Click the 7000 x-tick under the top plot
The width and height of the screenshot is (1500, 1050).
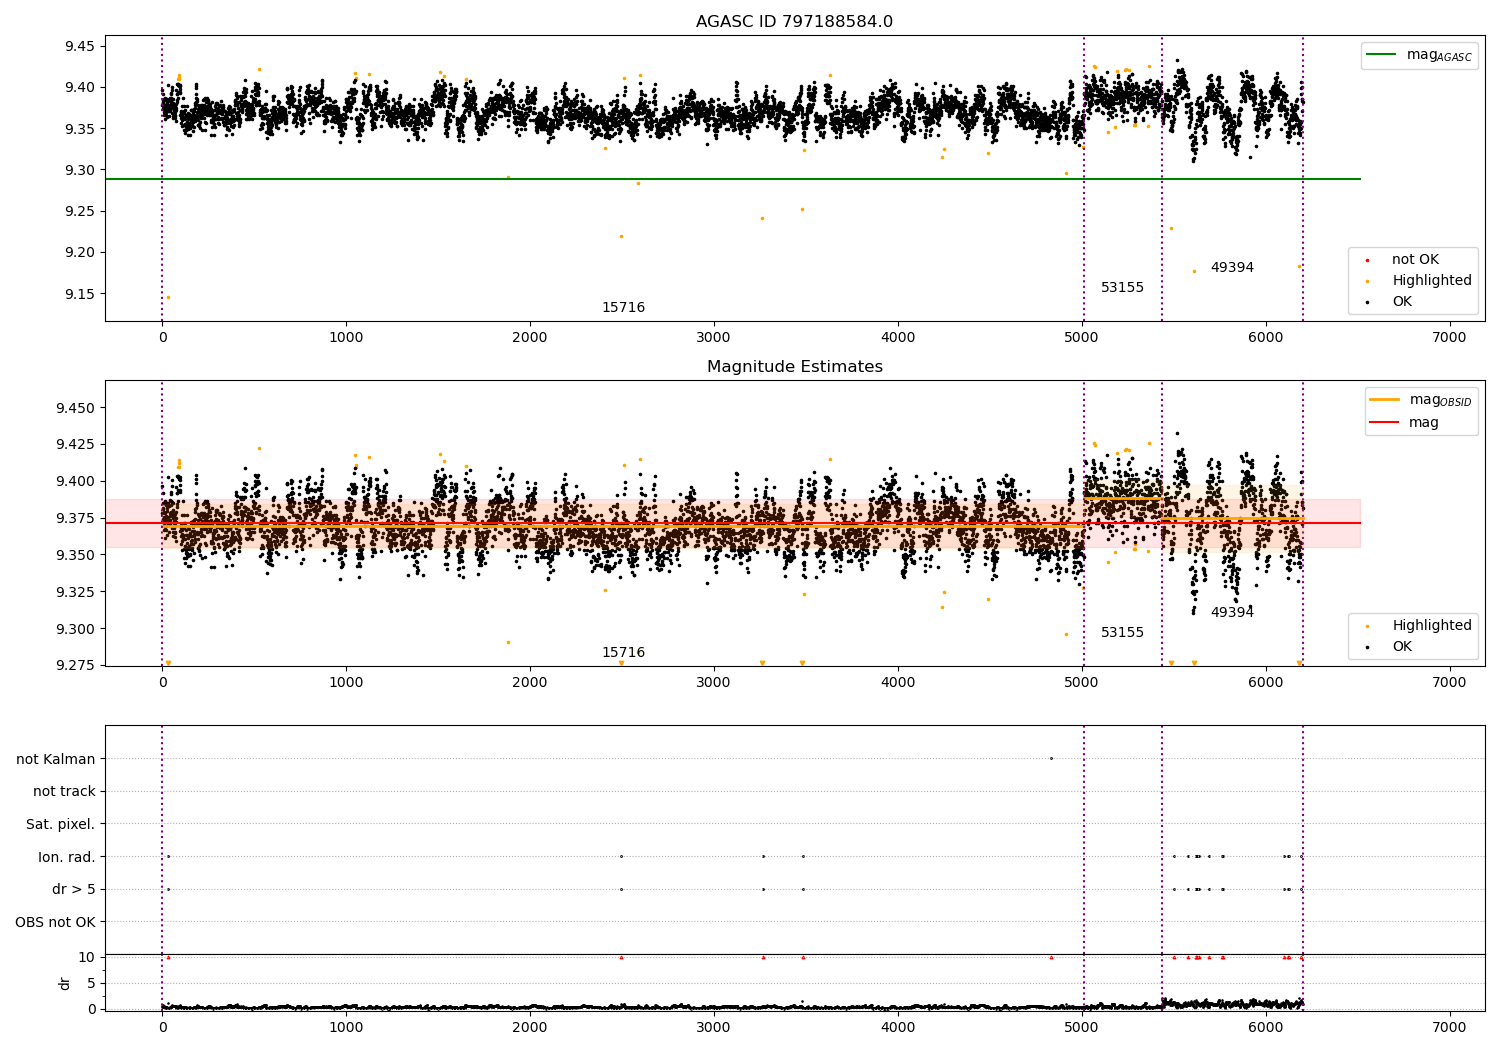[x=1450, y=338]
